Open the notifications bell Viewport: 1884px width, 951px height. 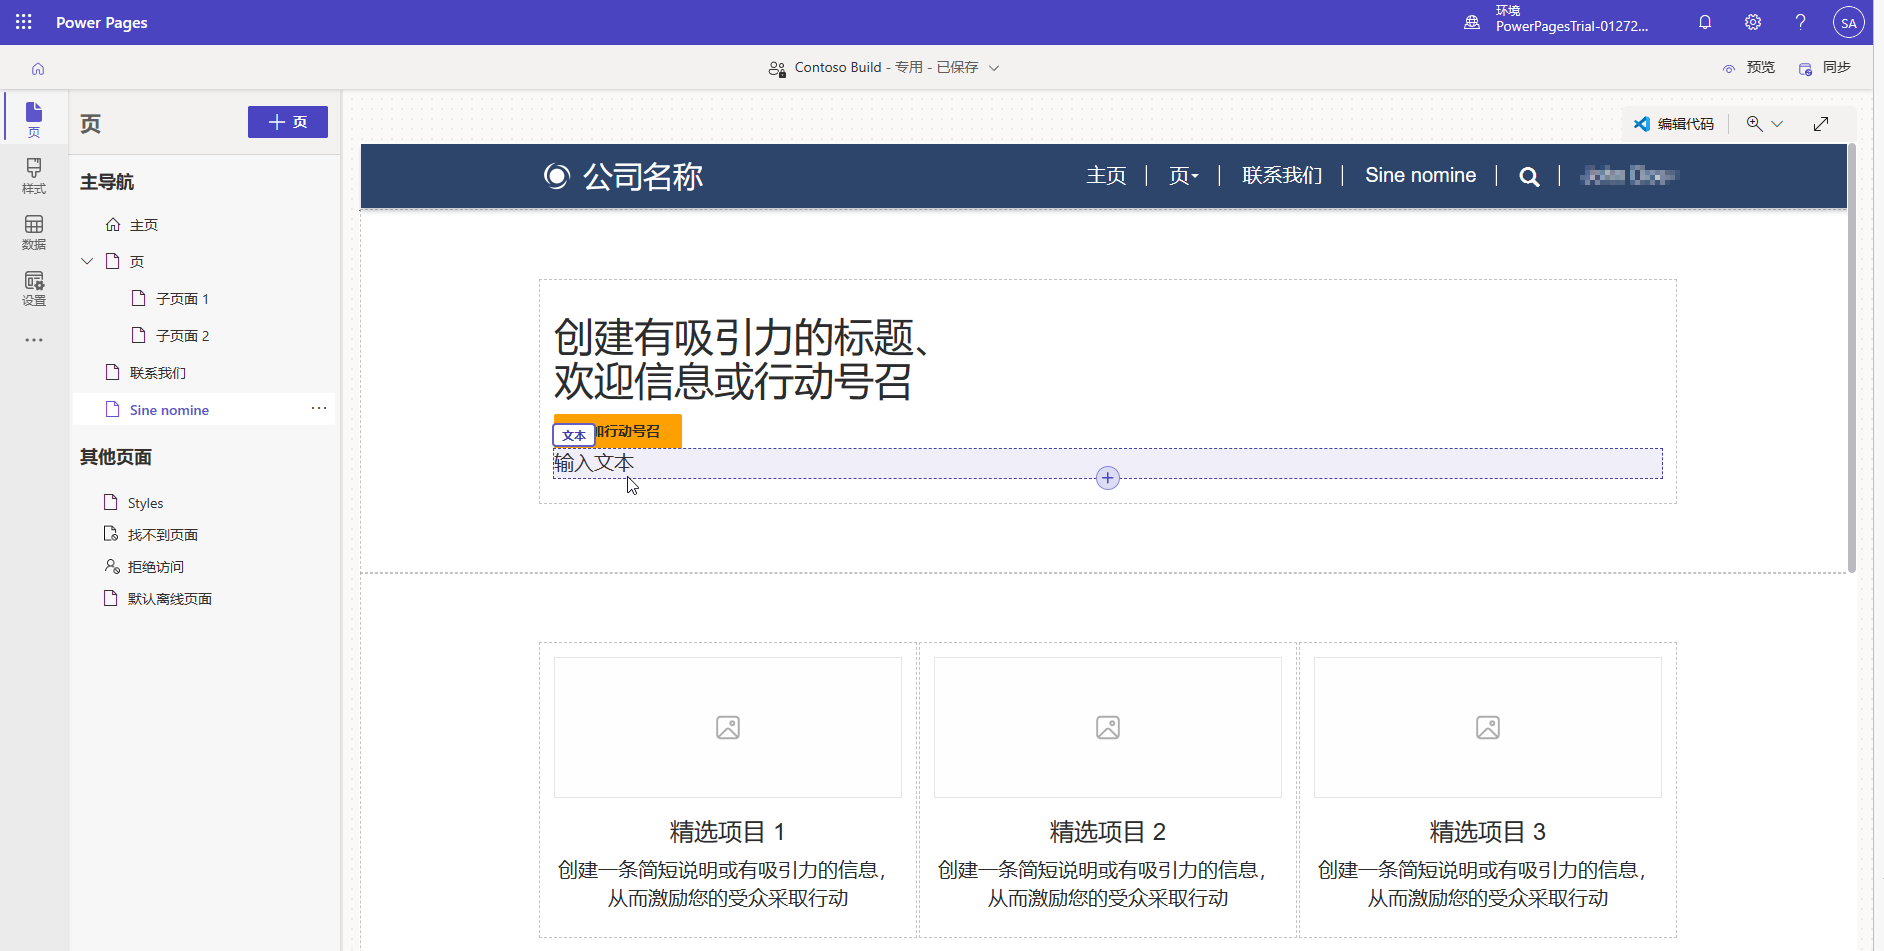point(1705,22)
